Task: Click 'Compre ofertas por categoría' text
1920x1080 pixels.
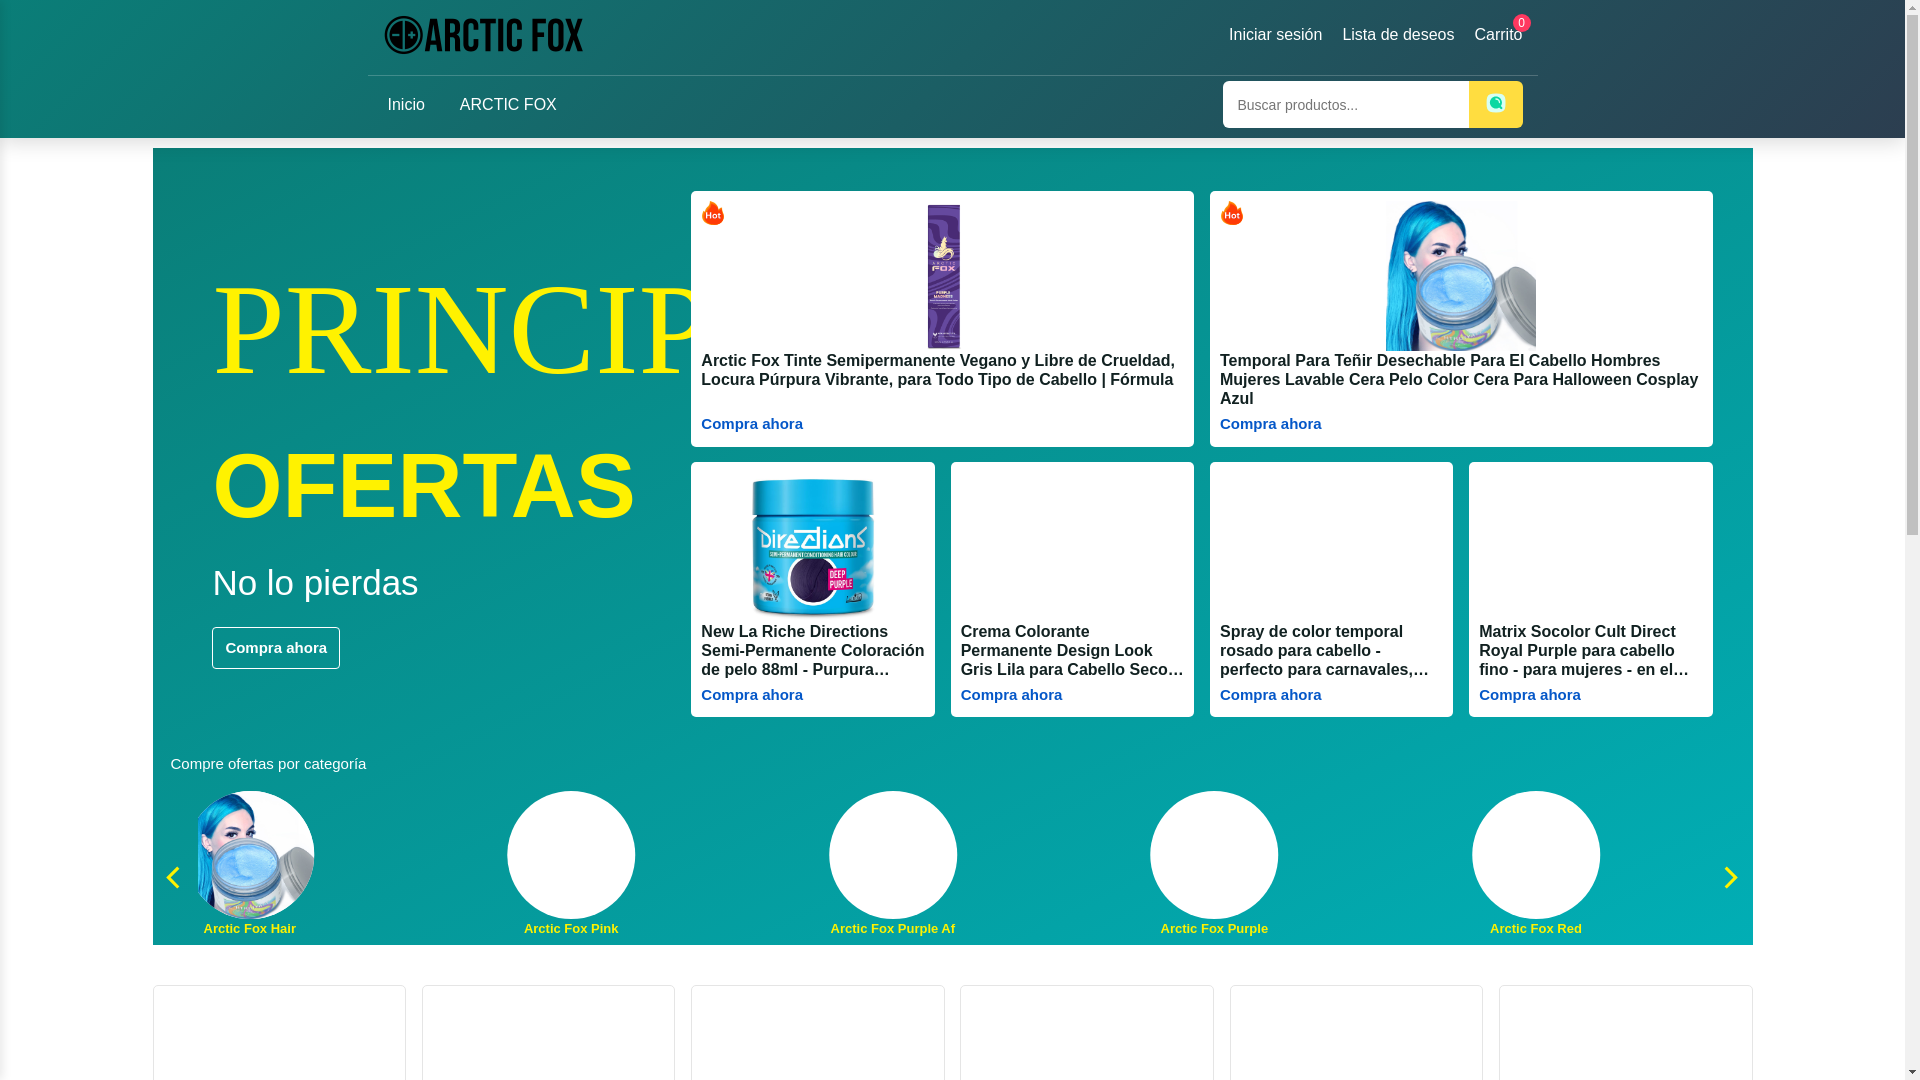Action: click(x=268, y=764)
